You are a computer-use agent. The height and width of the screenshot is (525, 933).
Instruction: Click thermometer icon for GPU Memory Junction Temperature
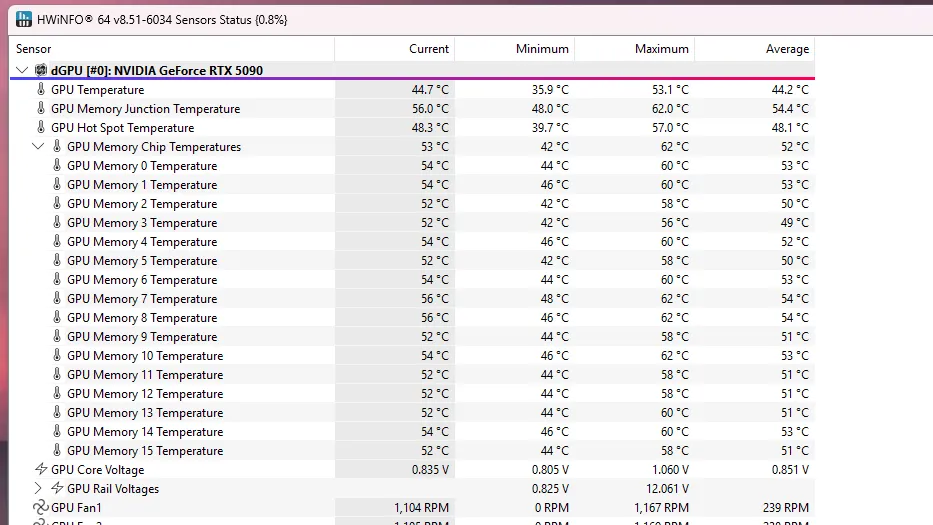(x=41, y=108)
